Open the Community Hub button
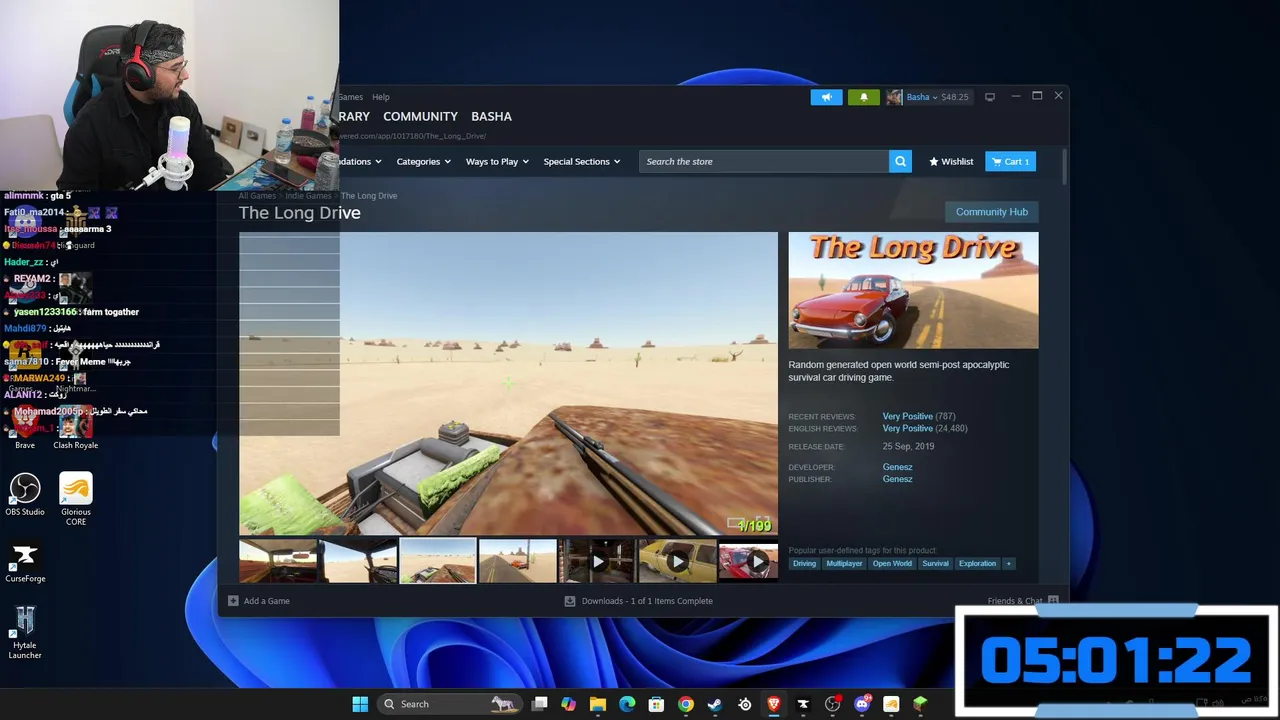 pos(992,212)
